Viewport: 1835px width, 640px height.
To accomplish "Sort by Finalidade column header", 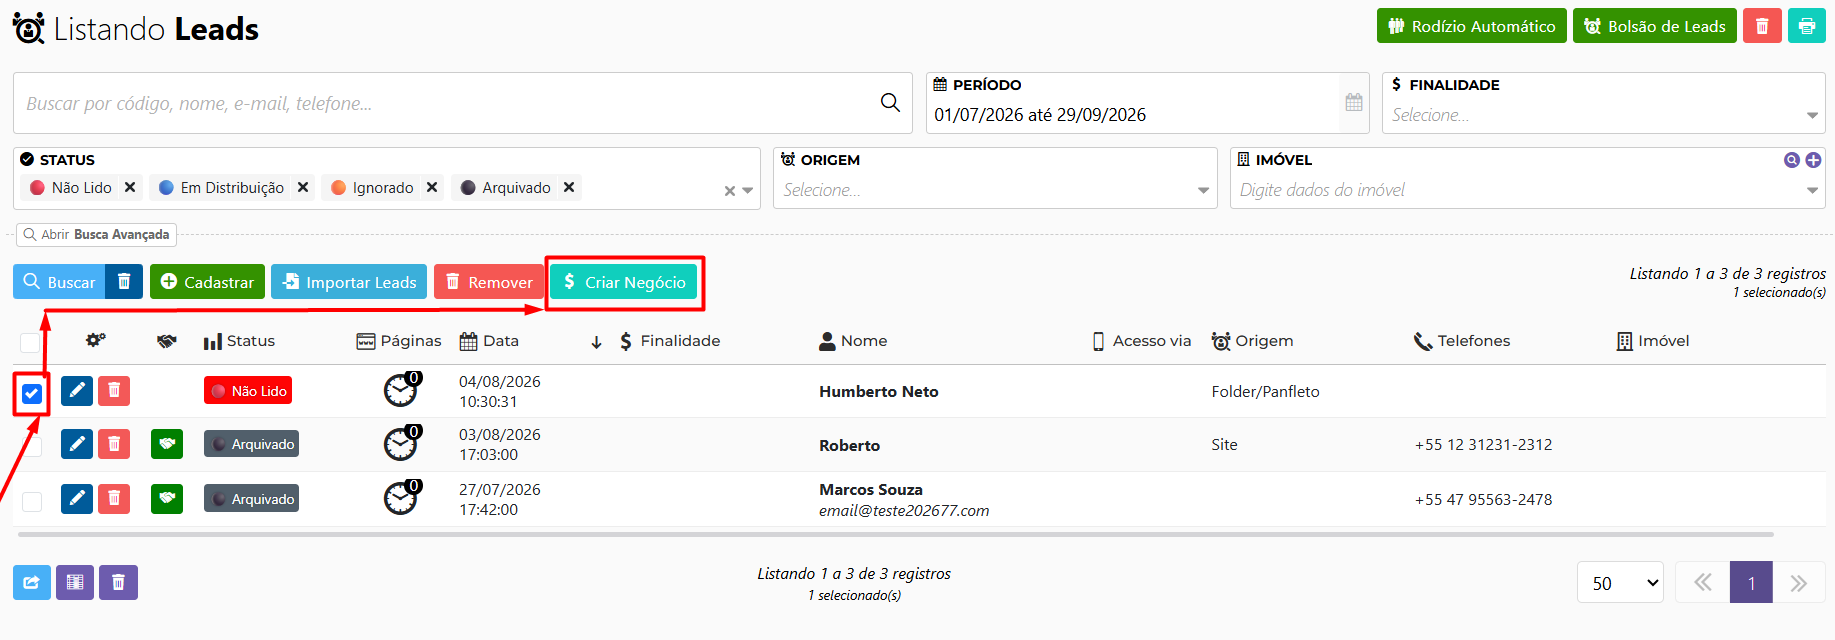I will [x=669, y=341].
